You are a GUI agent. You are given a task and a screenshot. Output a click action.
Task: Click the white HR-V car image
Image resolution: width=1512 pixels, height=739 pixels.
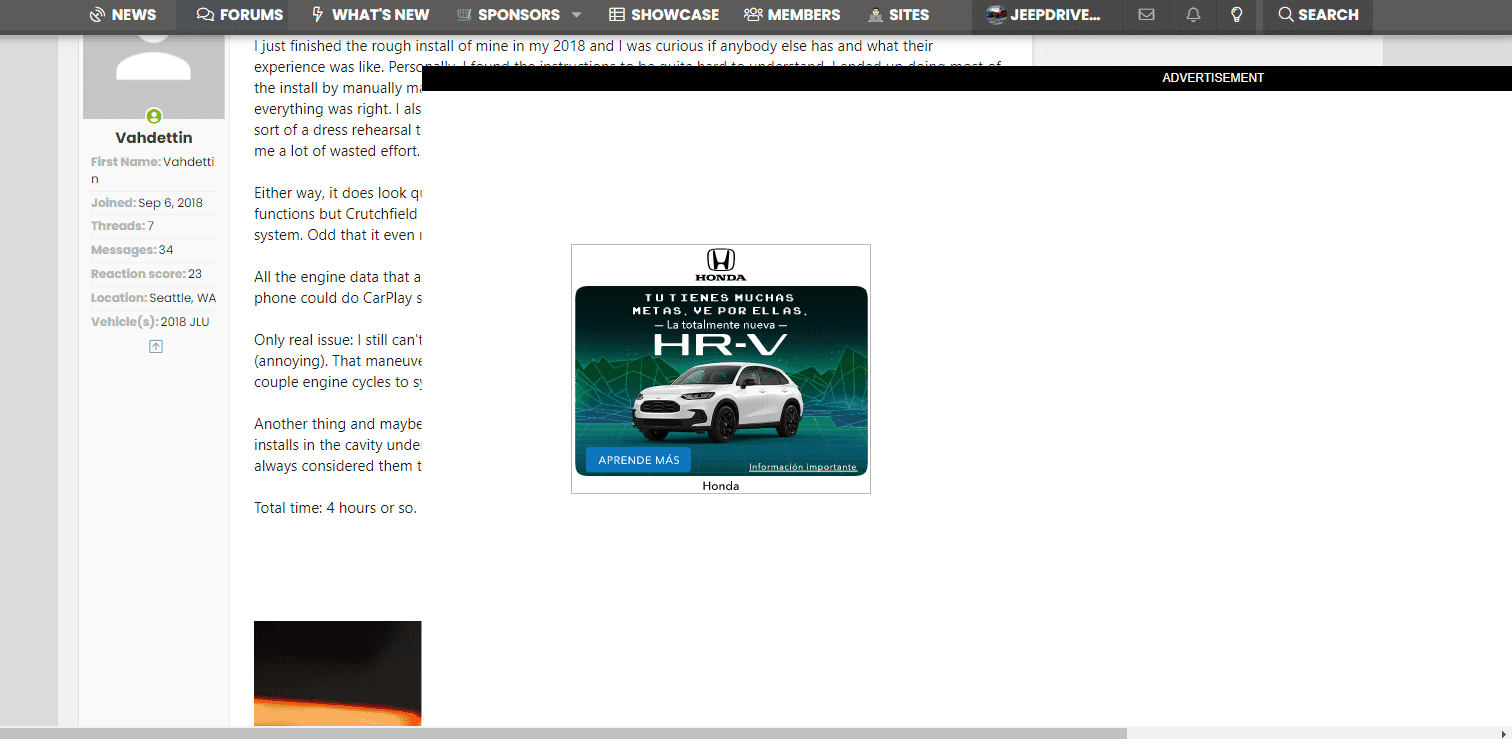pos(719,402)
